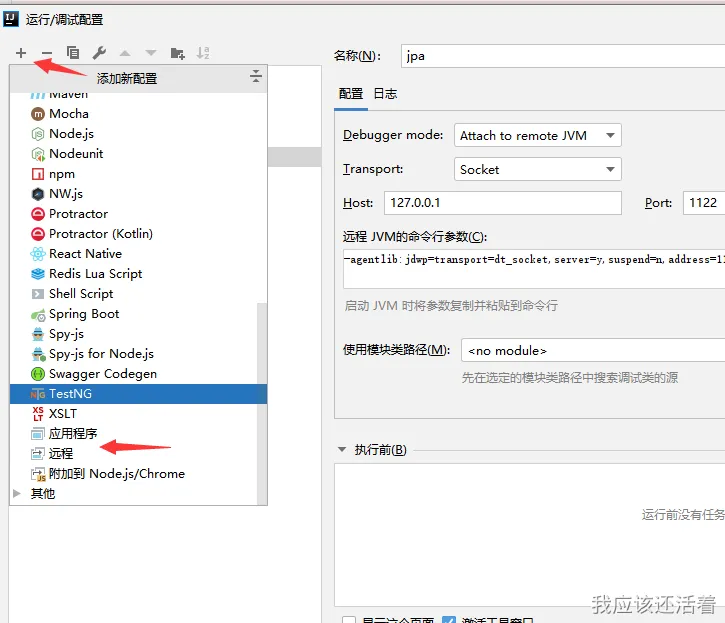Remove the configuration with the minus icon
The height and width of the screenshot is (623, 725).
[x=47, y=53]
